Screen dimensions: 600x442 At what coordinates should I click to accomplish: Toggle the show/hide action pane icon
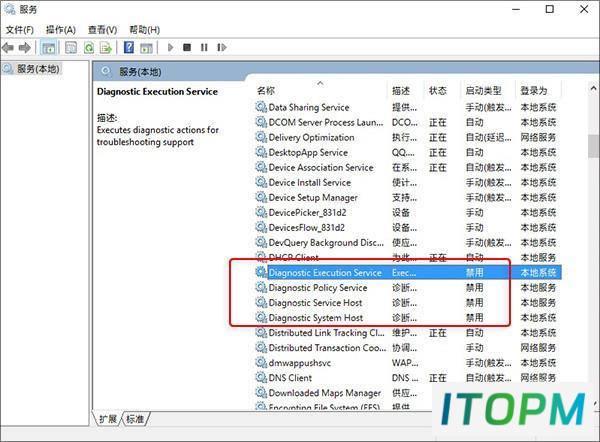[x=146, y=48]
